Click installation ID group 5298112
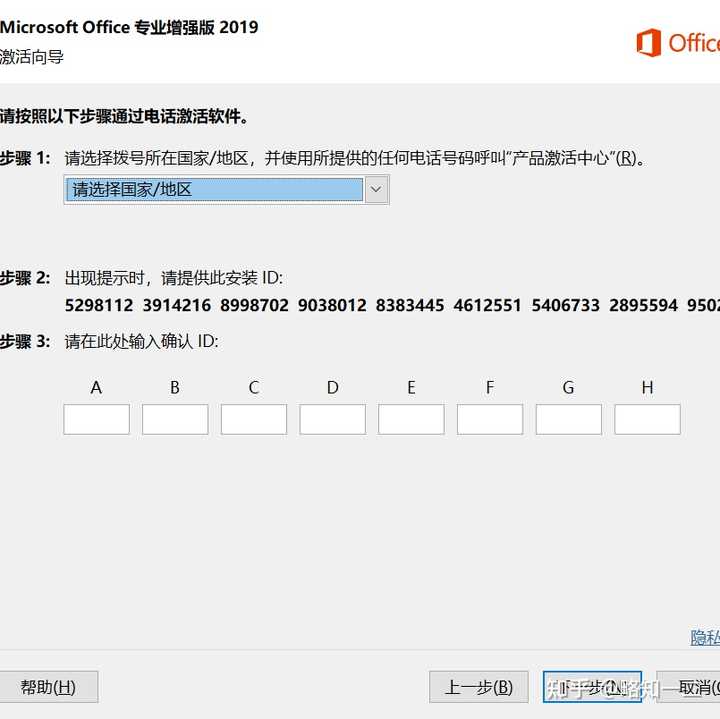The width and height of the screenshot is (720, 719). click(x=99, y=305)
